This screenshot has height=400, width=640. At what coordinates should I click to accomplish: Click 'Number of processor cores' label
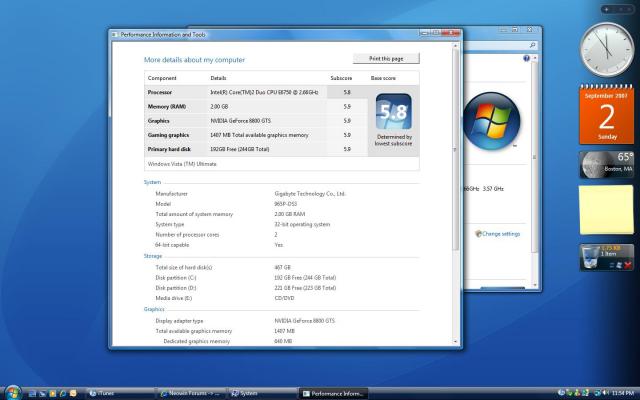(187, 235)
